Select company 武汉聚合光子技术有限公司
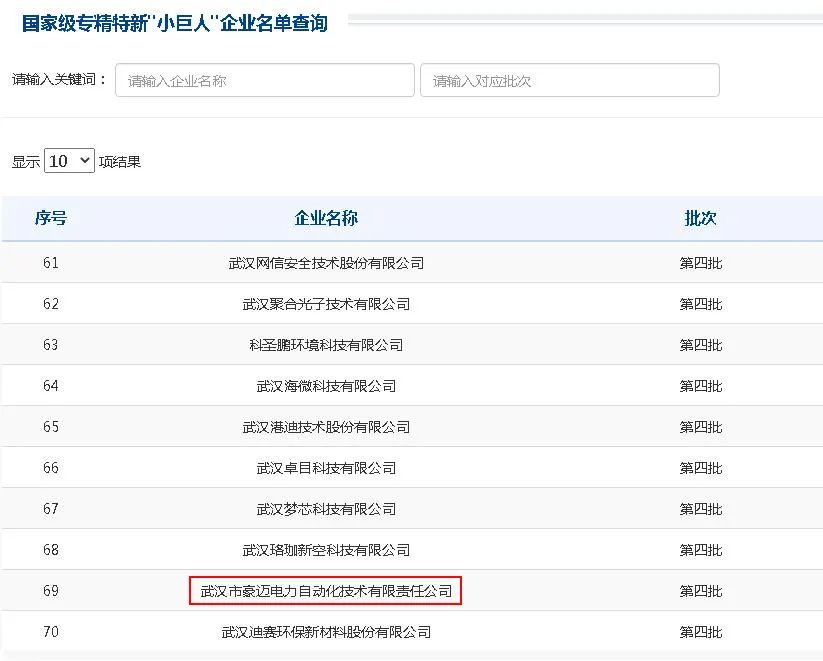This screenshot has width=823, height=661. (x=326, y=304)
